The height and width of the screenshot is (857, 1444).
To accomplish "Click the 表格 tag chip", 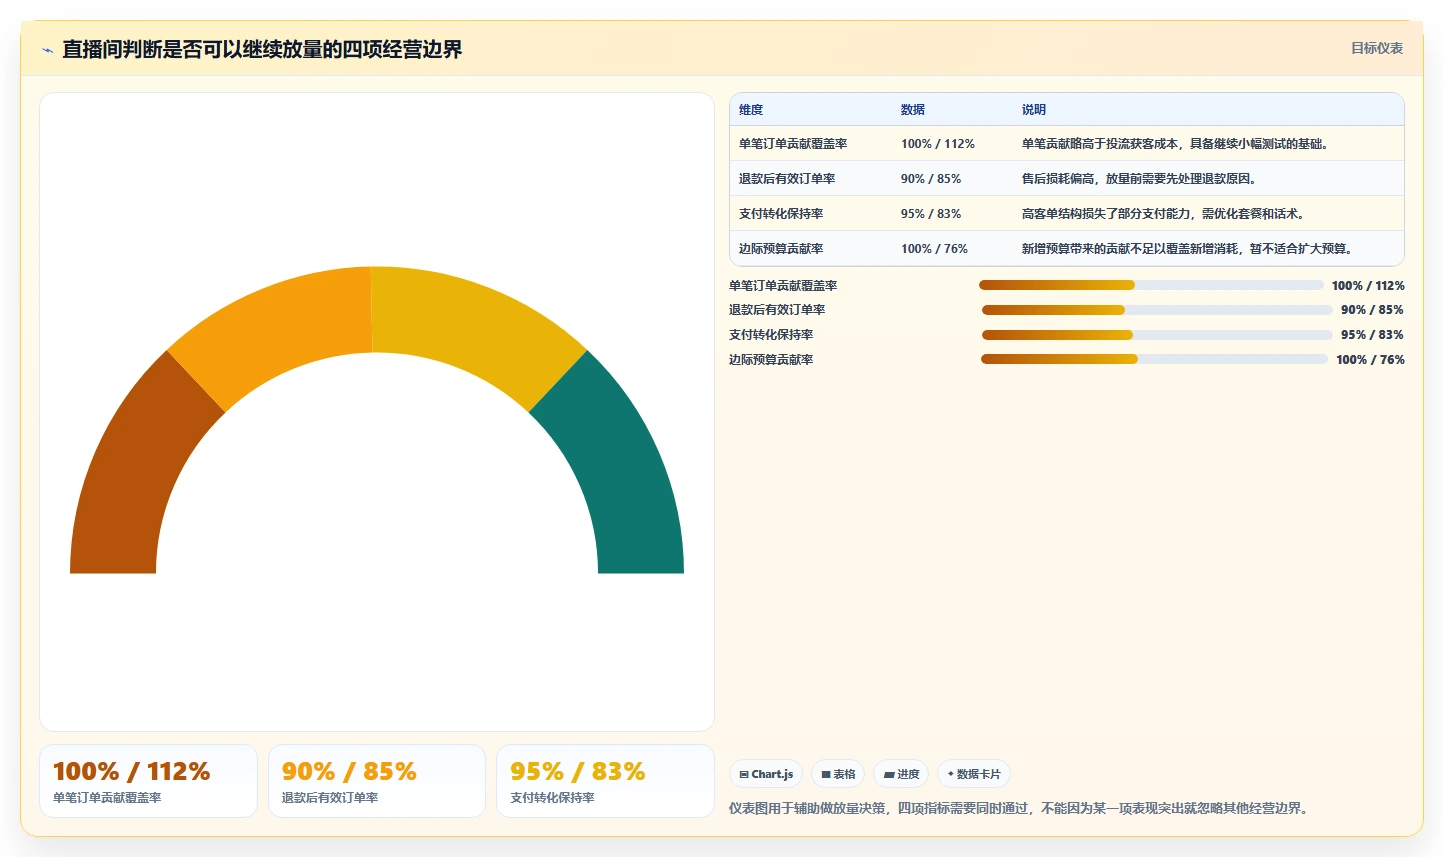I will click(x=838, y=774).
